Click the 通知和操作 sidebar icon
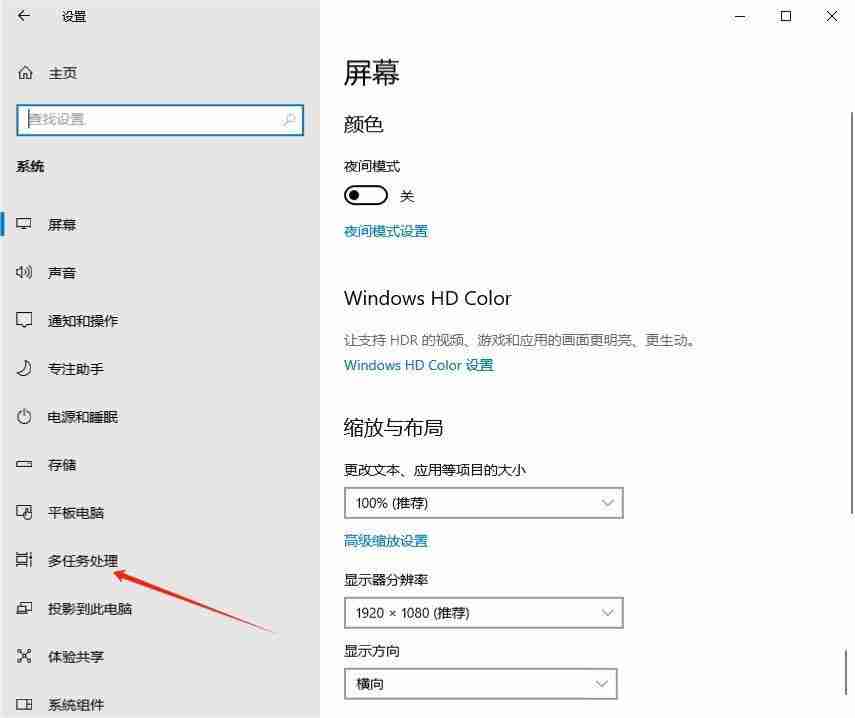 (x=24, y=320)
